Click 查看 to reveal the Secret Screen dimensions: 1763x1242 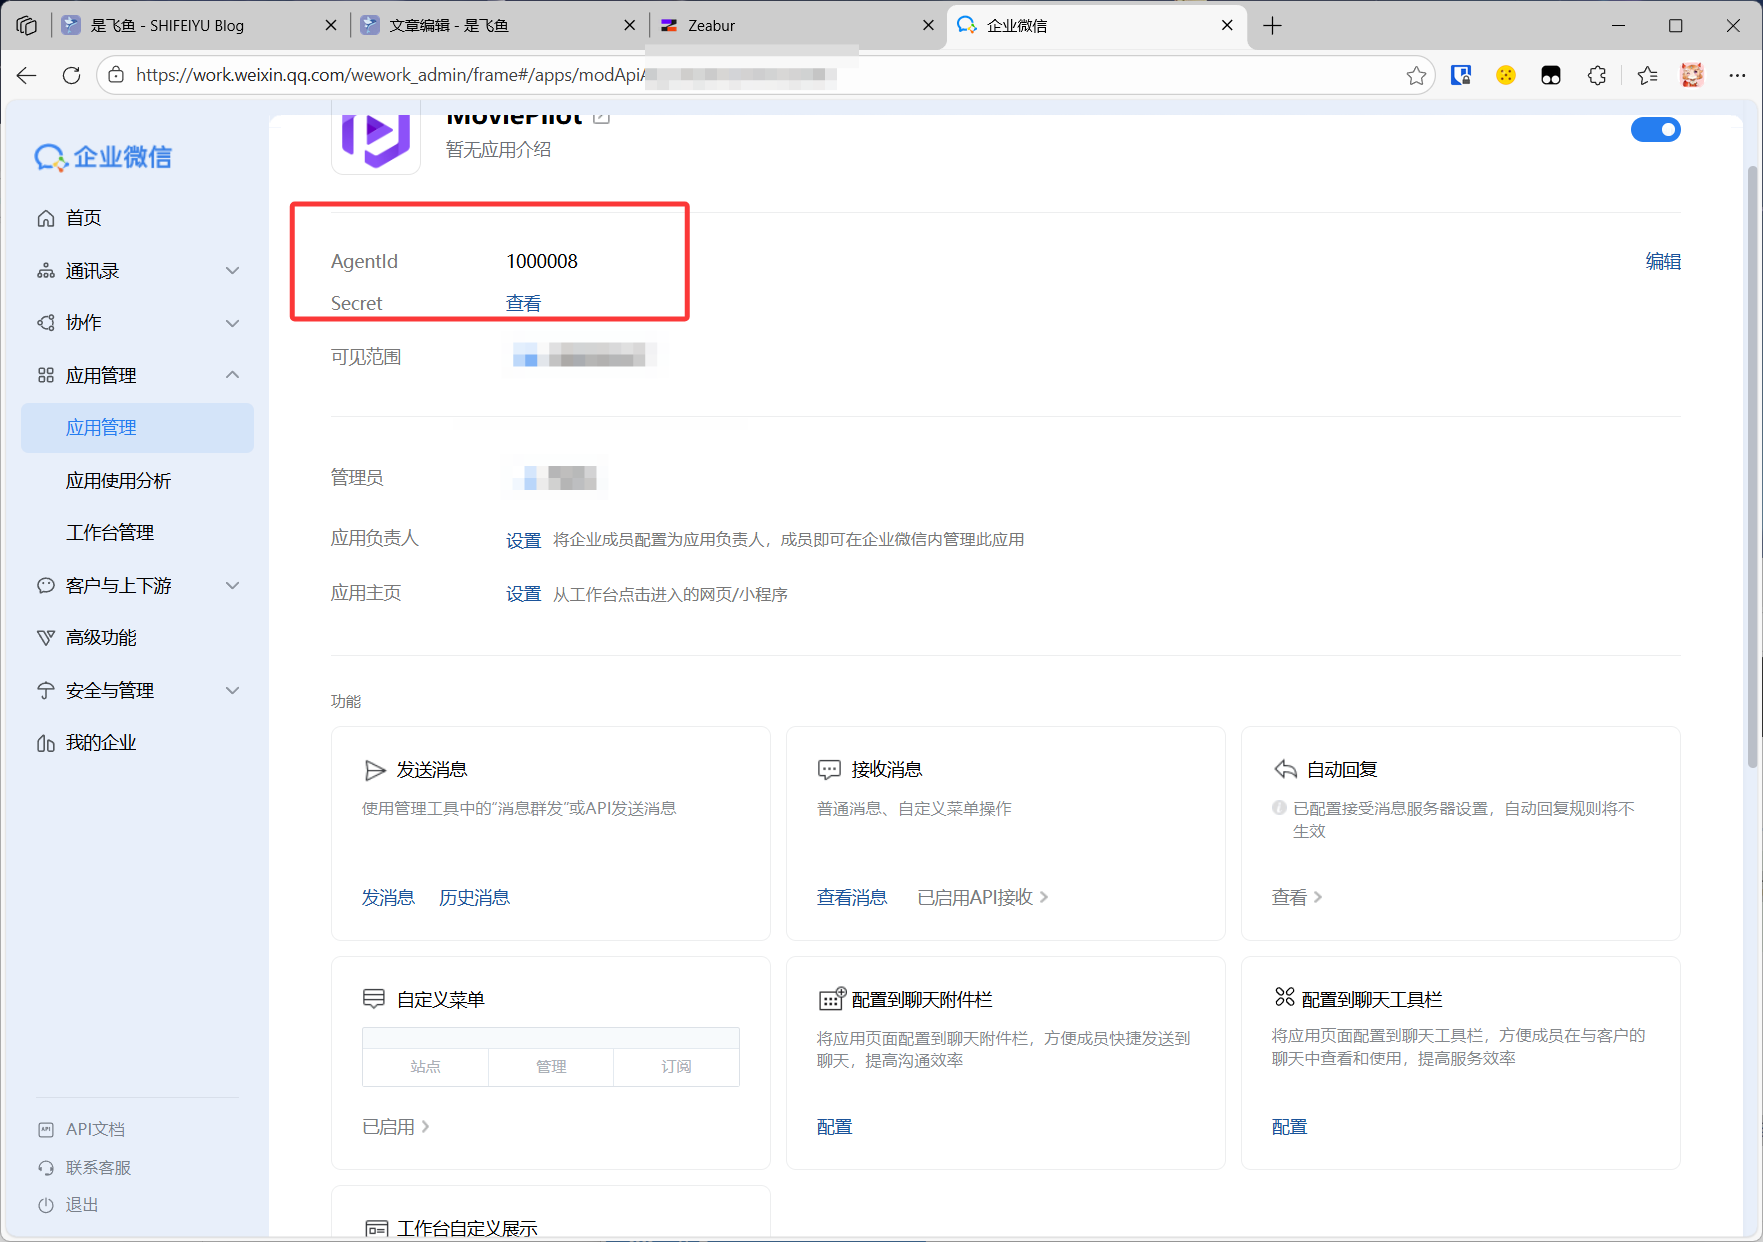[x=523, y=303]
